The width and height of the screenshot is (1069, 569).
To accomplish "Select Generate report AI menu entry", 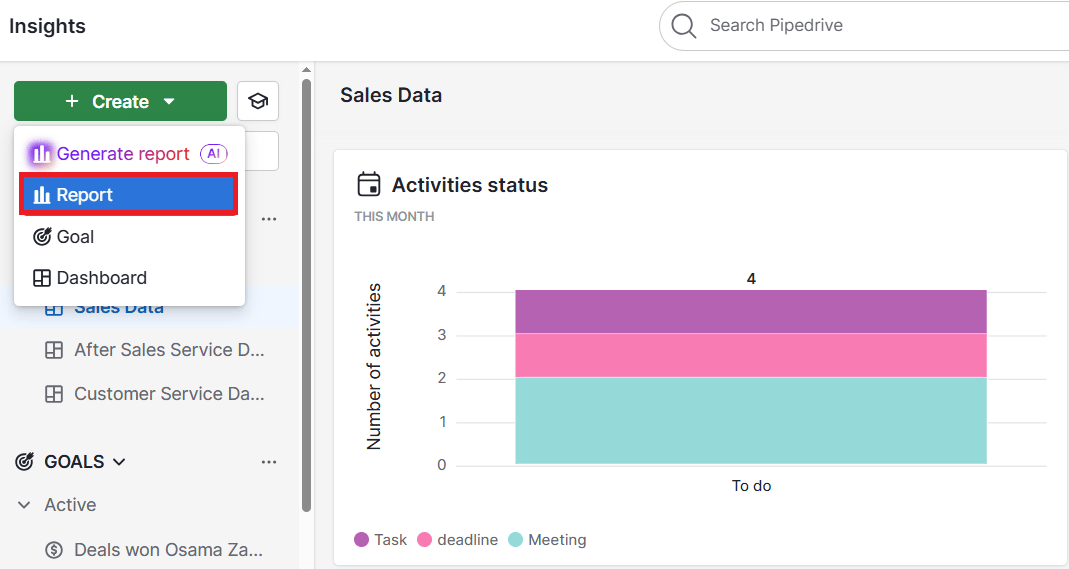I will coord(129,153).
